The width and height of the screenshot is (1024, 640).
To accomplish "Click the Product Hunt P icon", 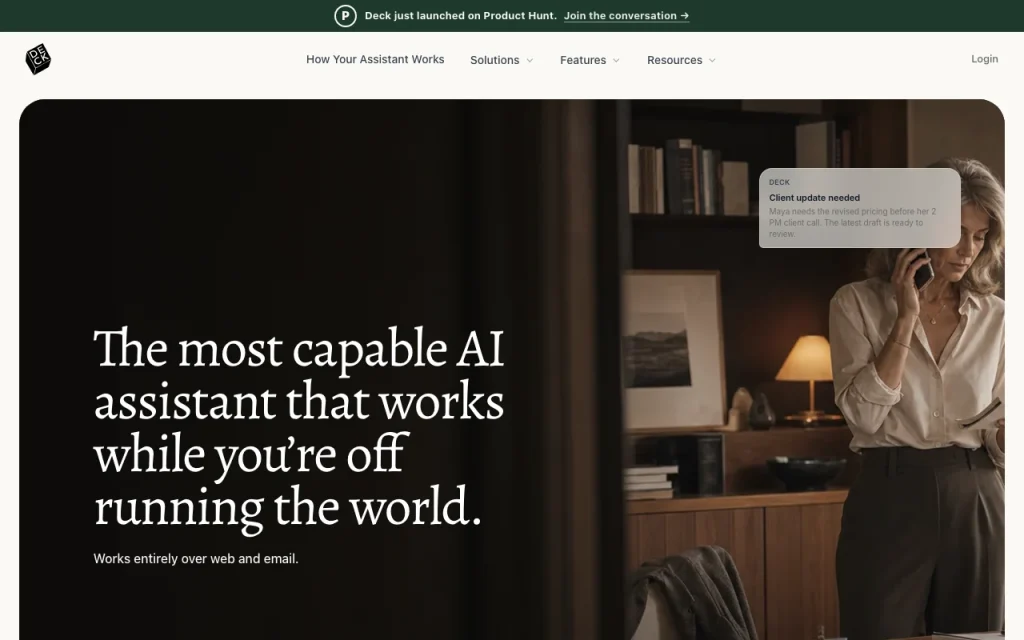I will pyautogui.click(x=345, y=16).
